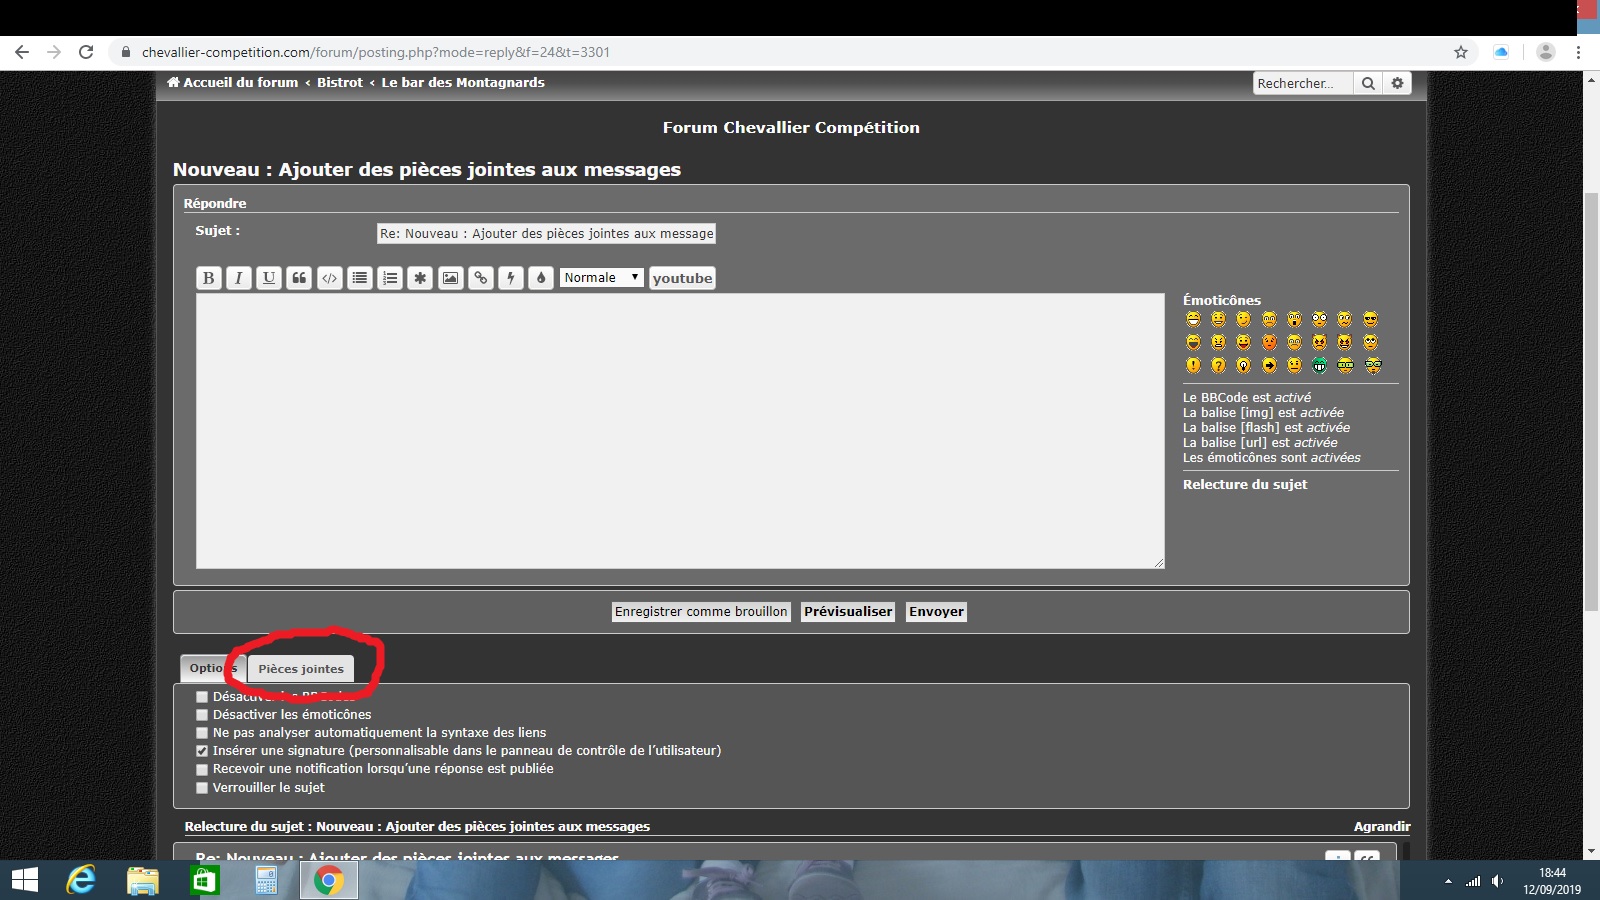This screenshot has height=900, width=1600.
Task: Enable Désactiver les émoticônes checkbox
Action: [202, 715]
